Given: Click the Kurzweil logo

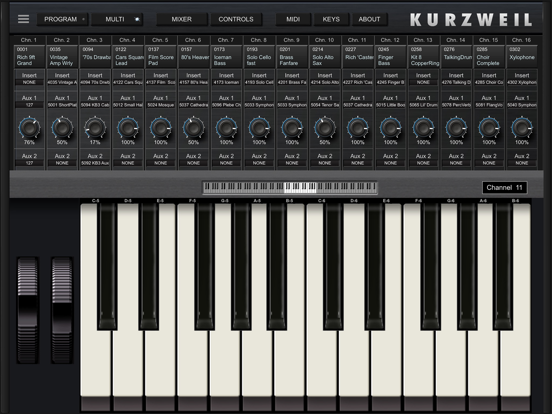Looking at the screenshot, I should coord(471,20).
